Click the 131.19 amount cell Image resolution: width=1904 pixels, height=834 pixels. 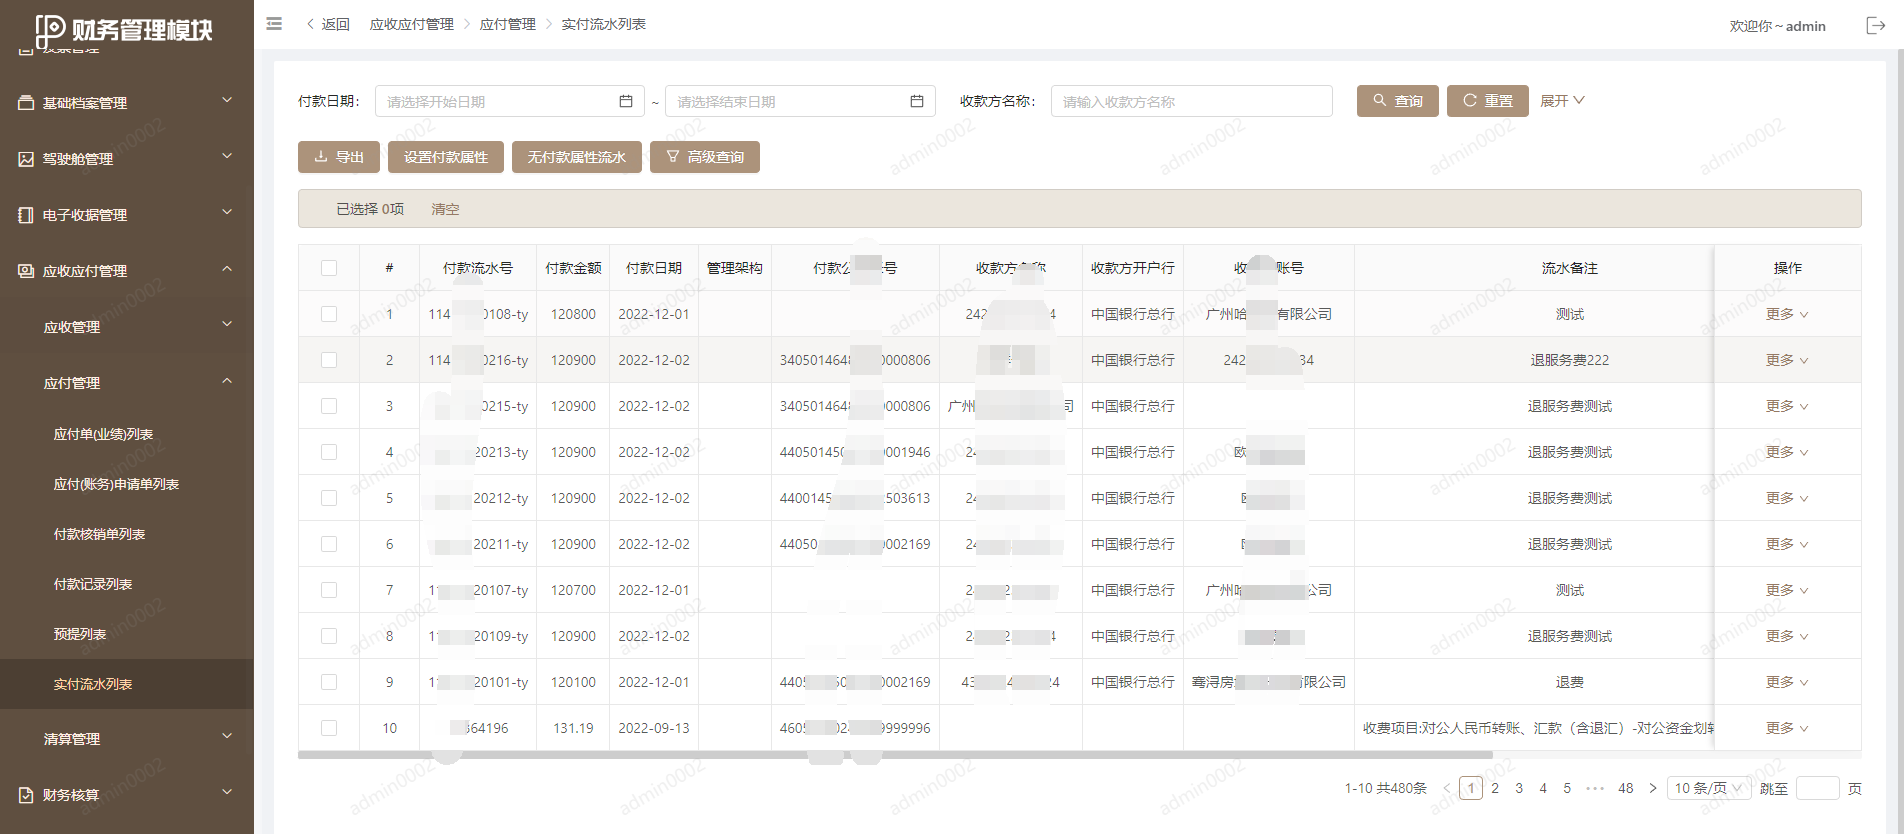click(573, 728)
